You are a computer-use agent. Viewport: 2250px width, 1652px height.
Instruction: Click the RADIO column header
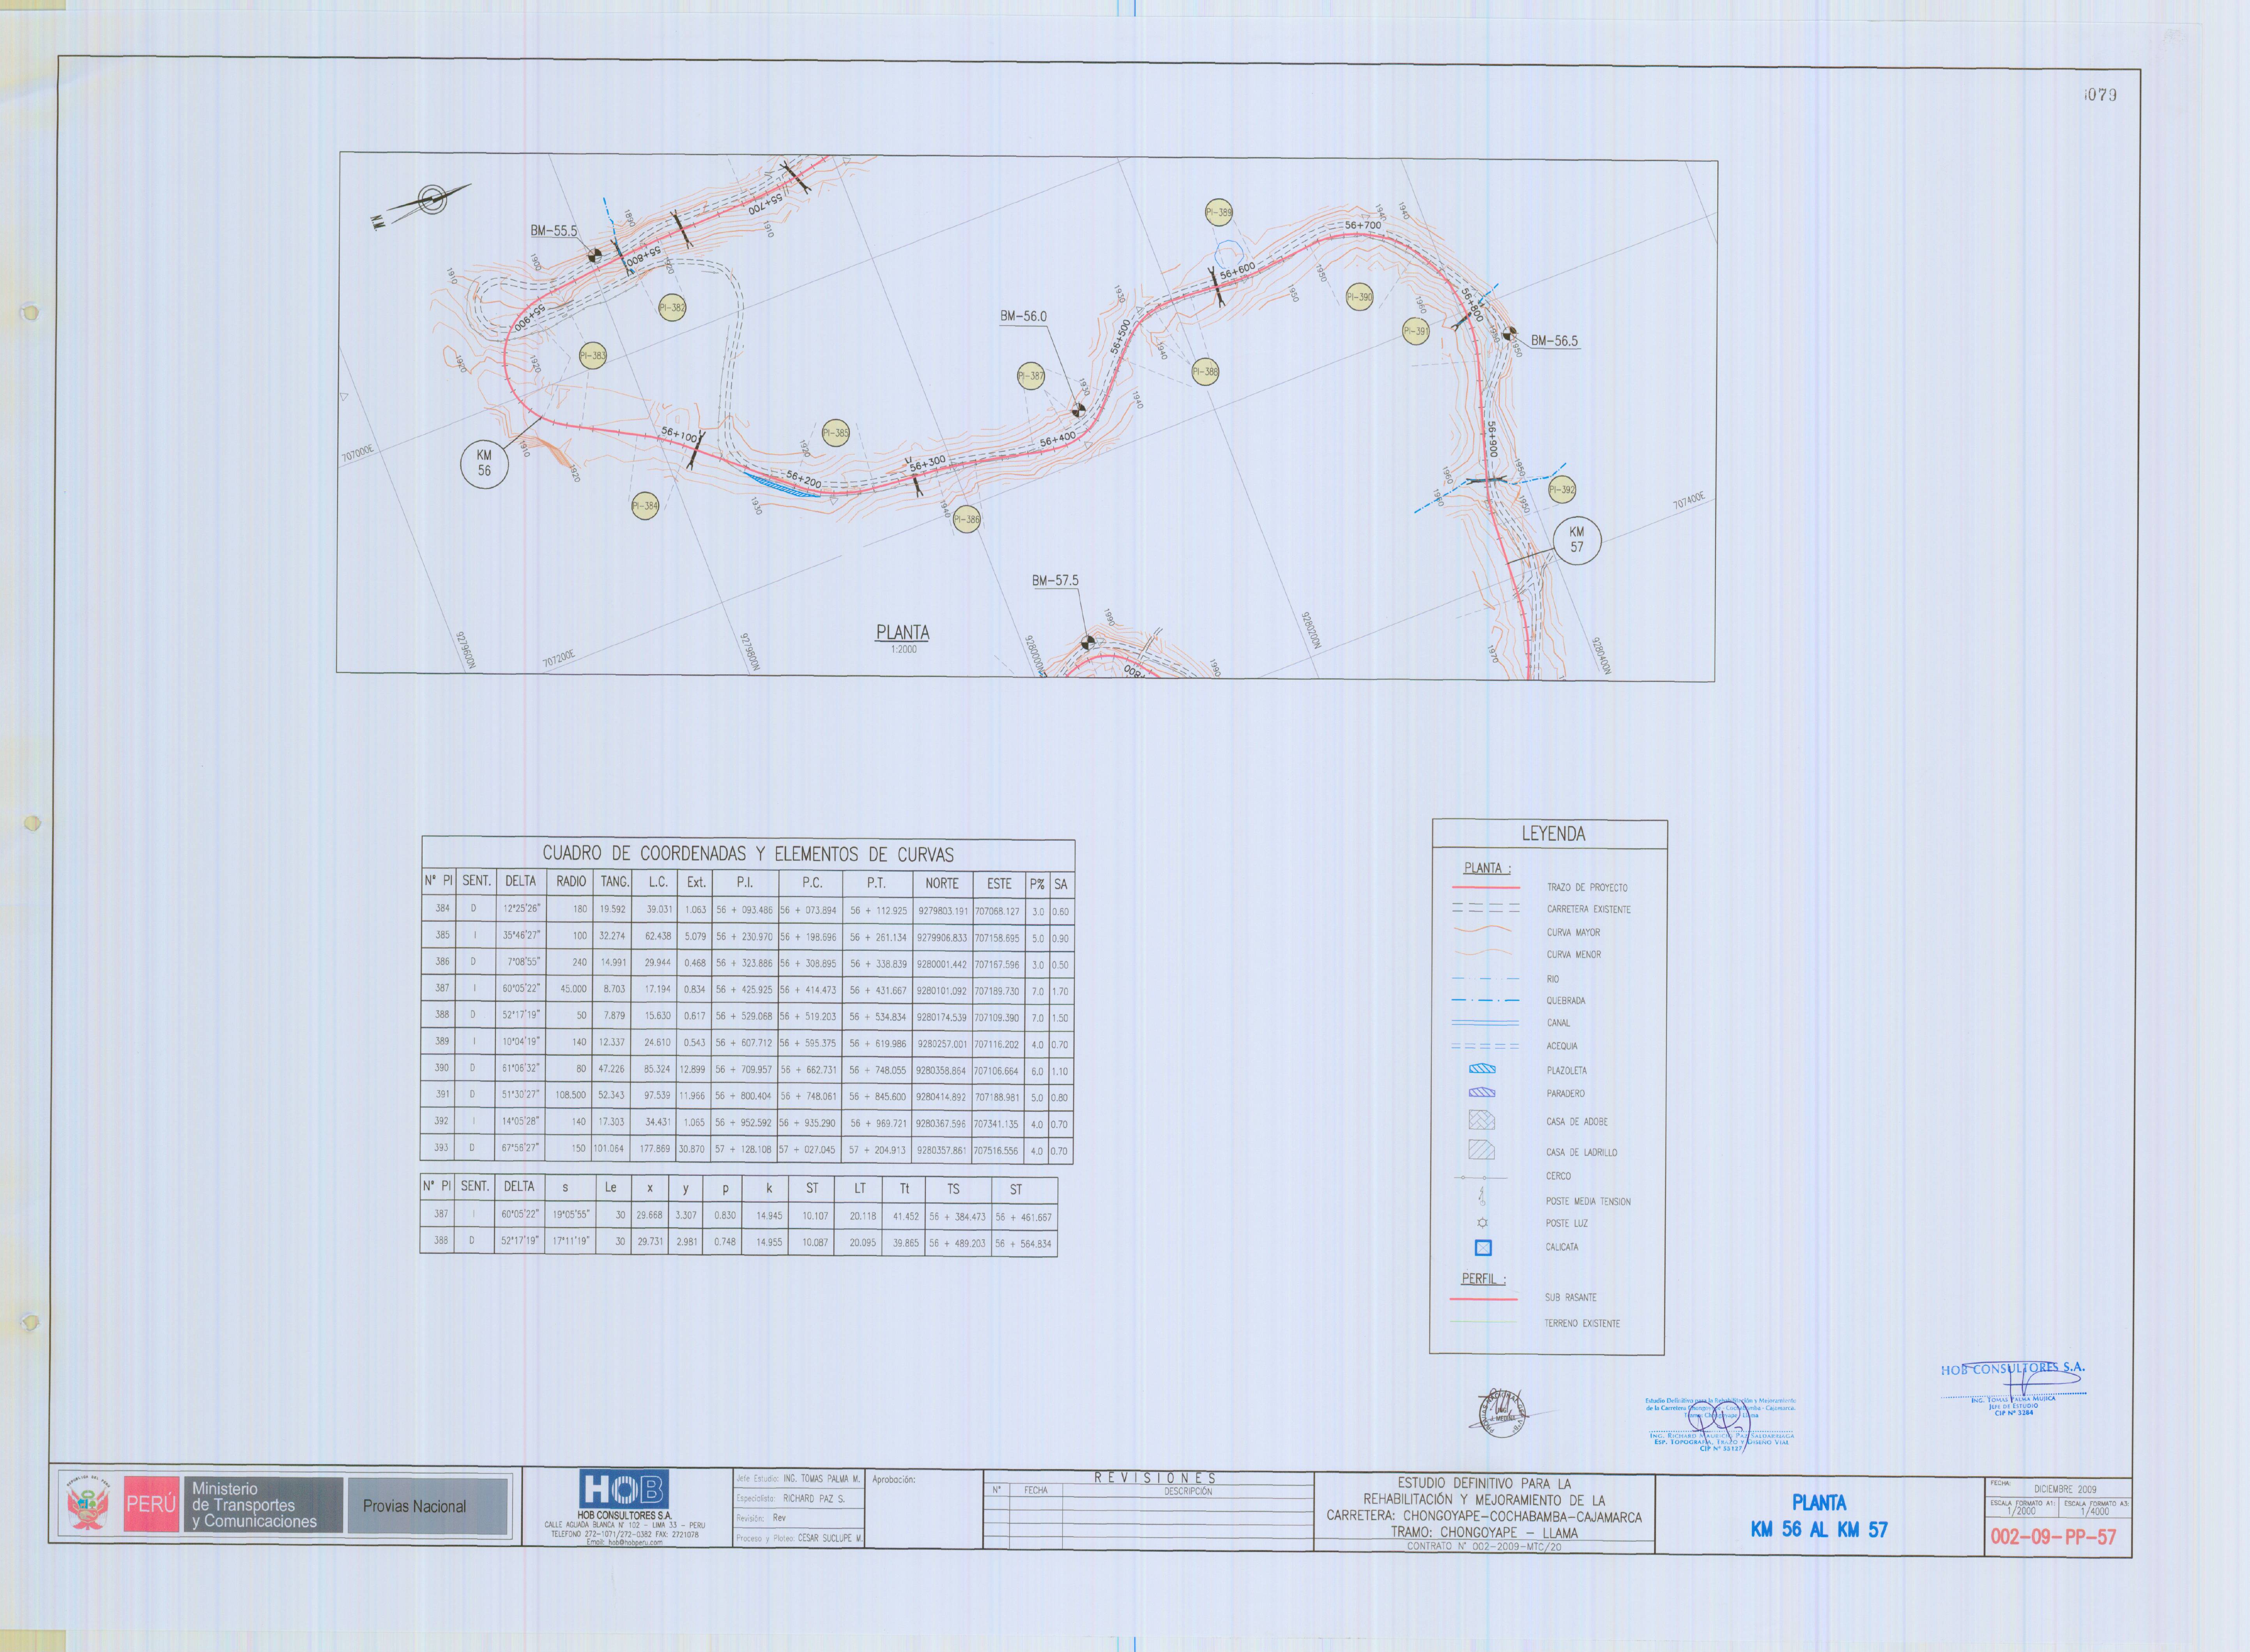(x=571, y=881)
